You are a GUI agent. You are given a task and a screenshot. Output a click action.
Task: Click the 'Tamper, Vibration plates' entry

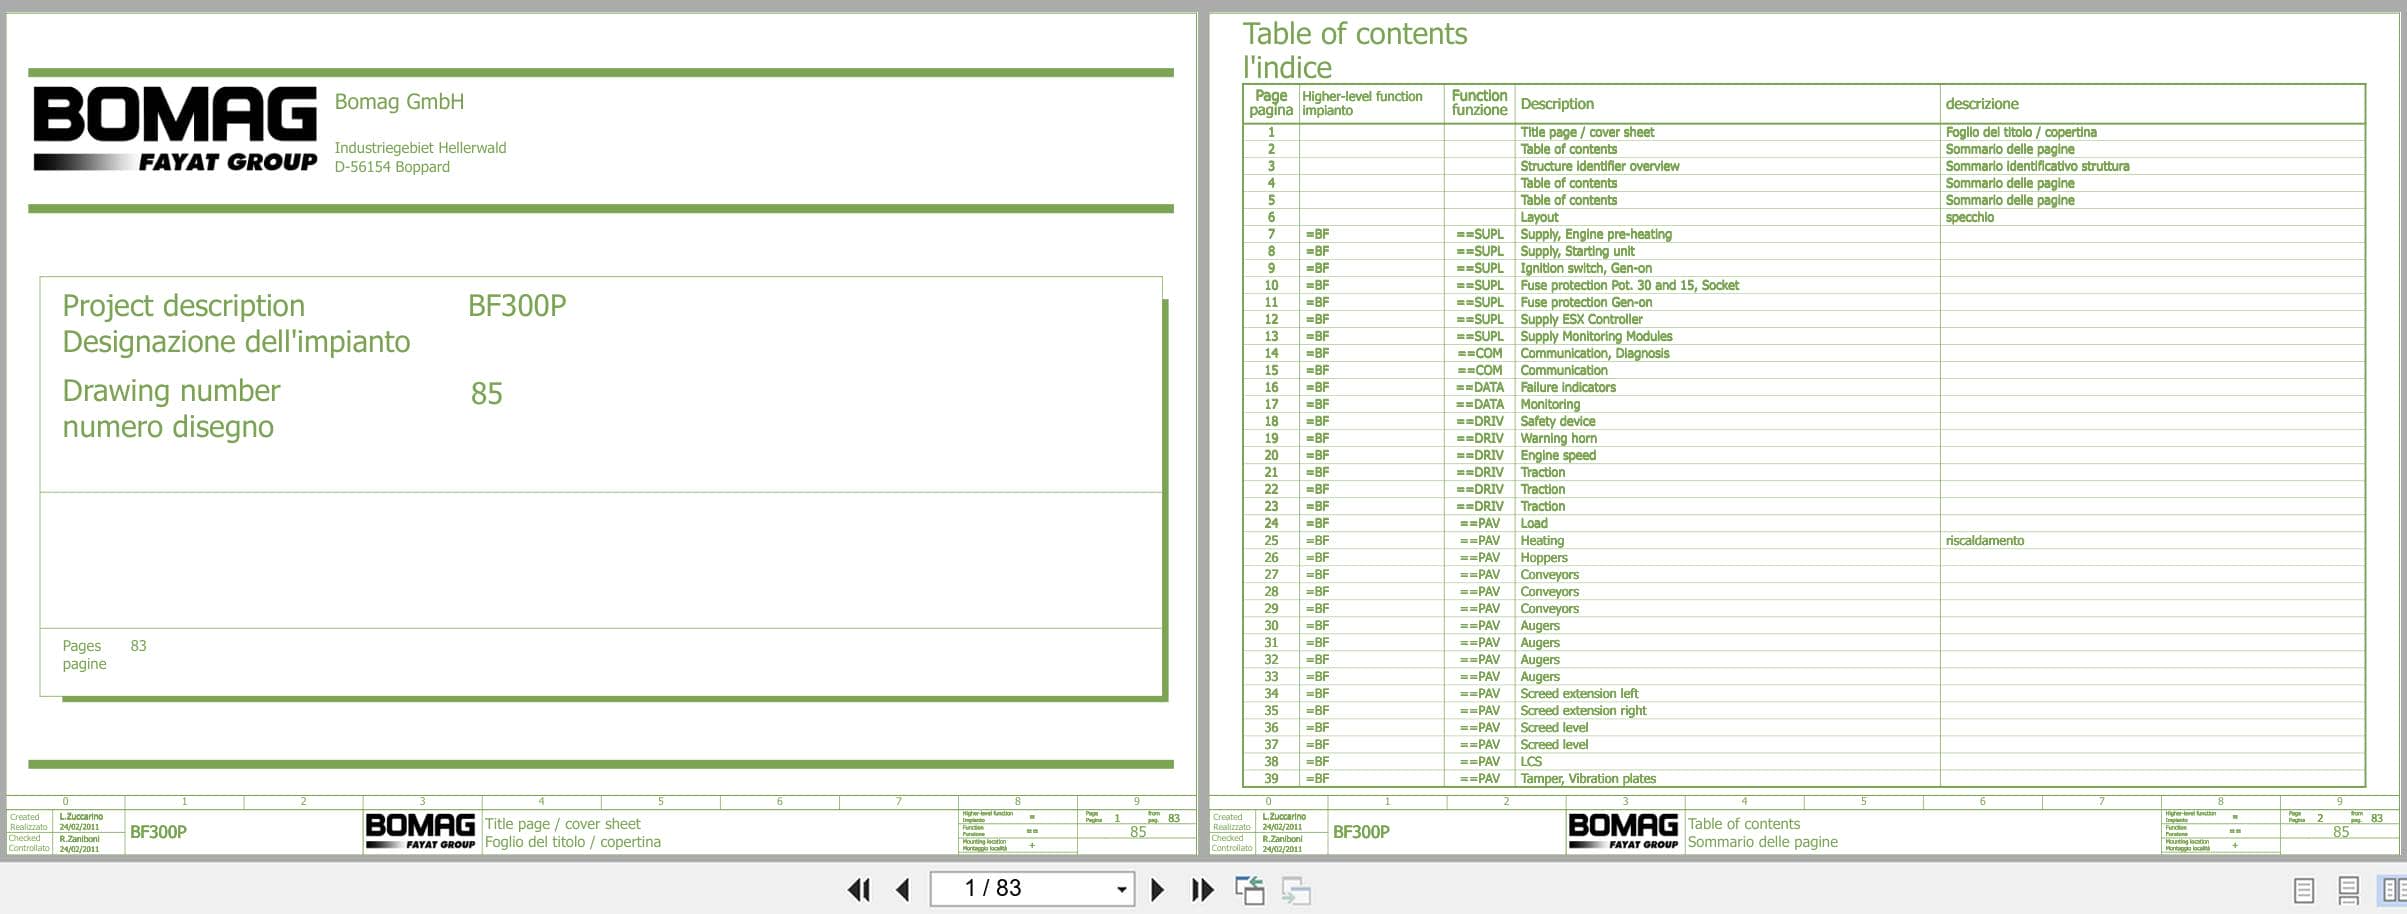point(1588,778)
